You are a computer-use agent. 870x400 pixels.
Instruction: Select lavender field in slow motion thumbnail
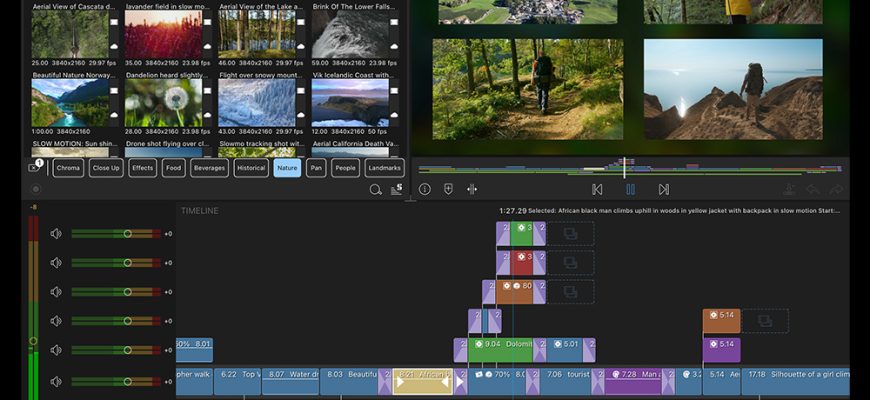coord(163,34)
